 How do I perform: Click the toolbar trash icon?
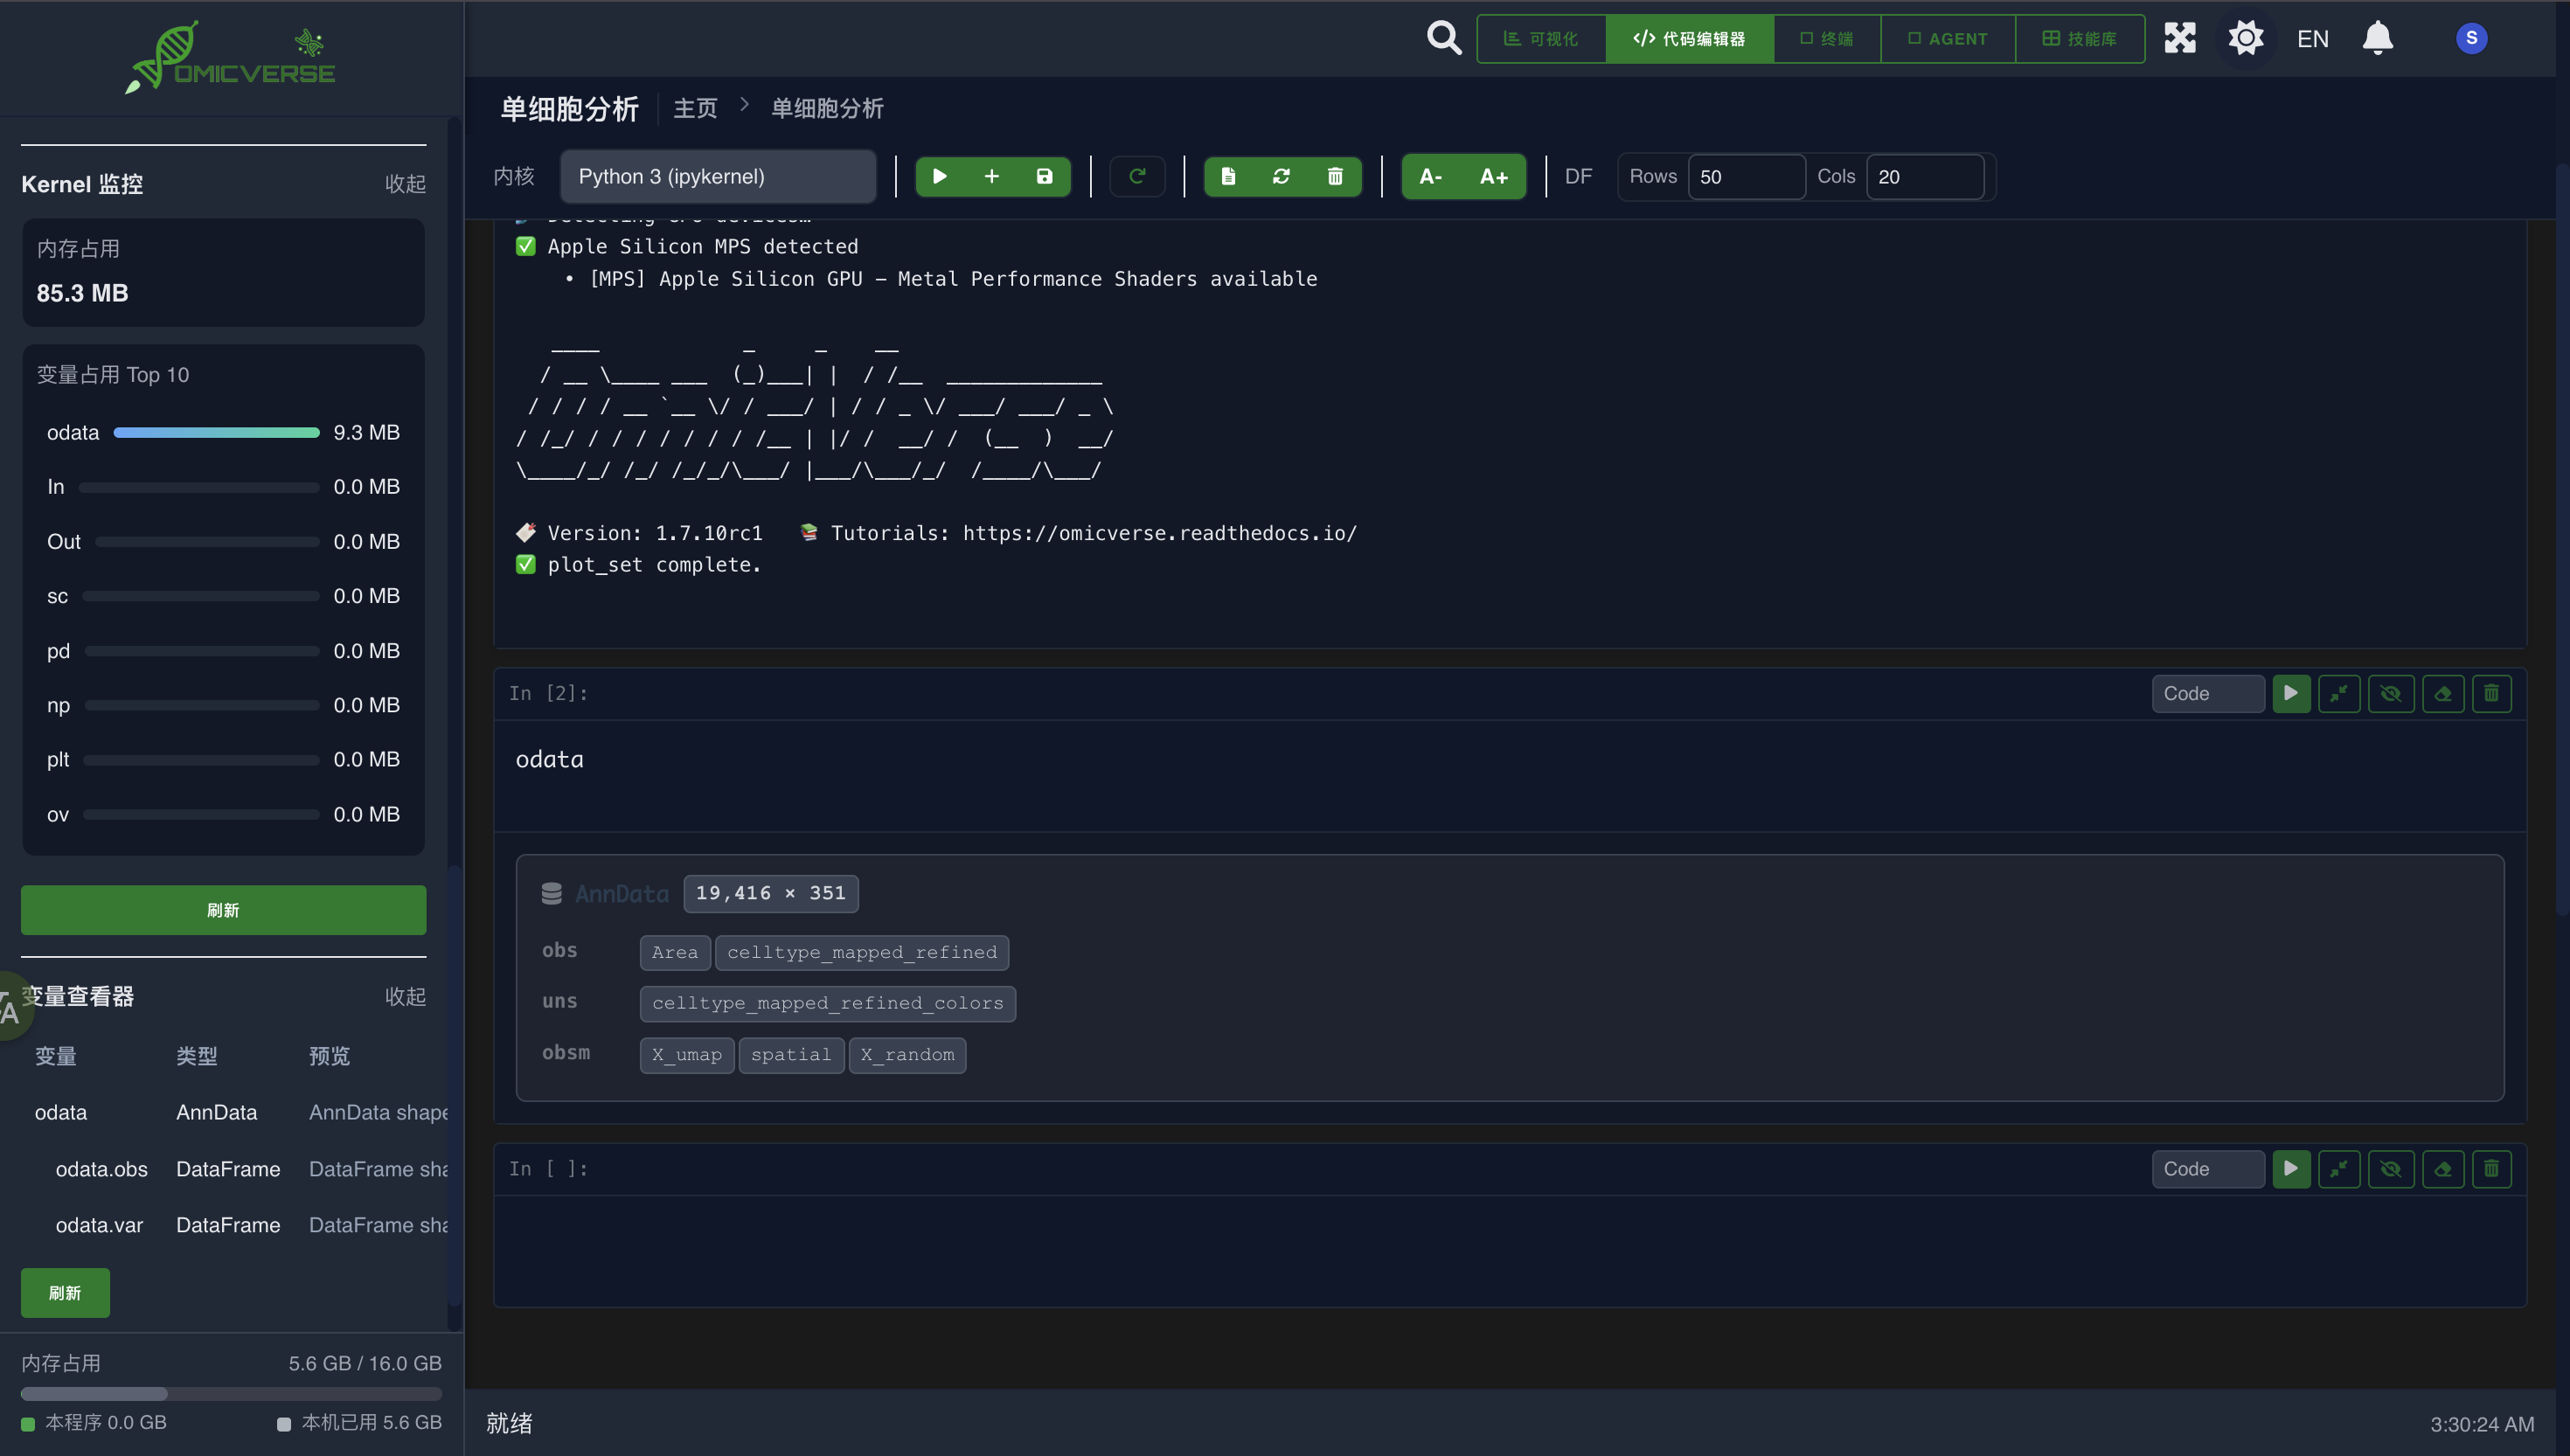(x=1334, y=176)
